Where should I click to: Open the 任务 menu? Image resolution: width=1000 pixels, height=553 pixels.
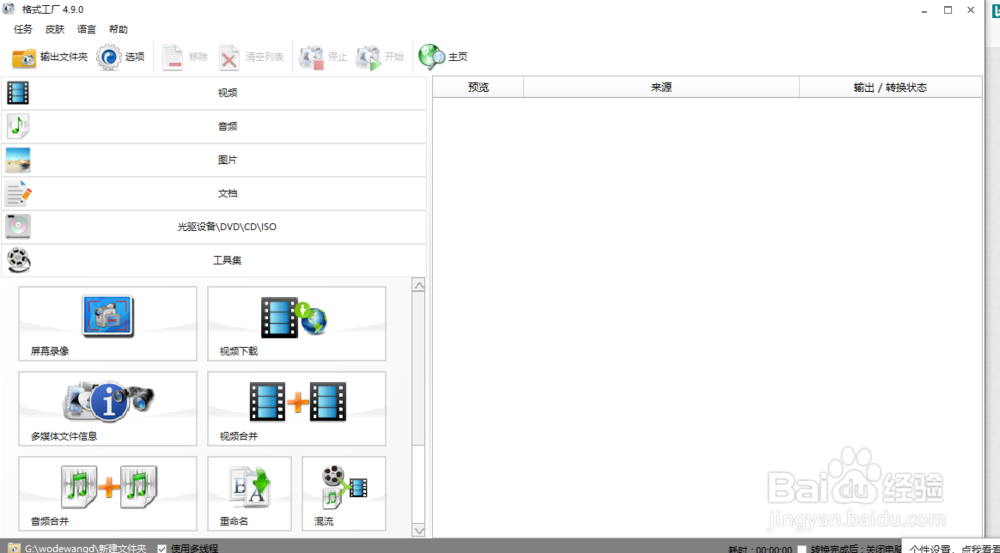coord(23,29)
